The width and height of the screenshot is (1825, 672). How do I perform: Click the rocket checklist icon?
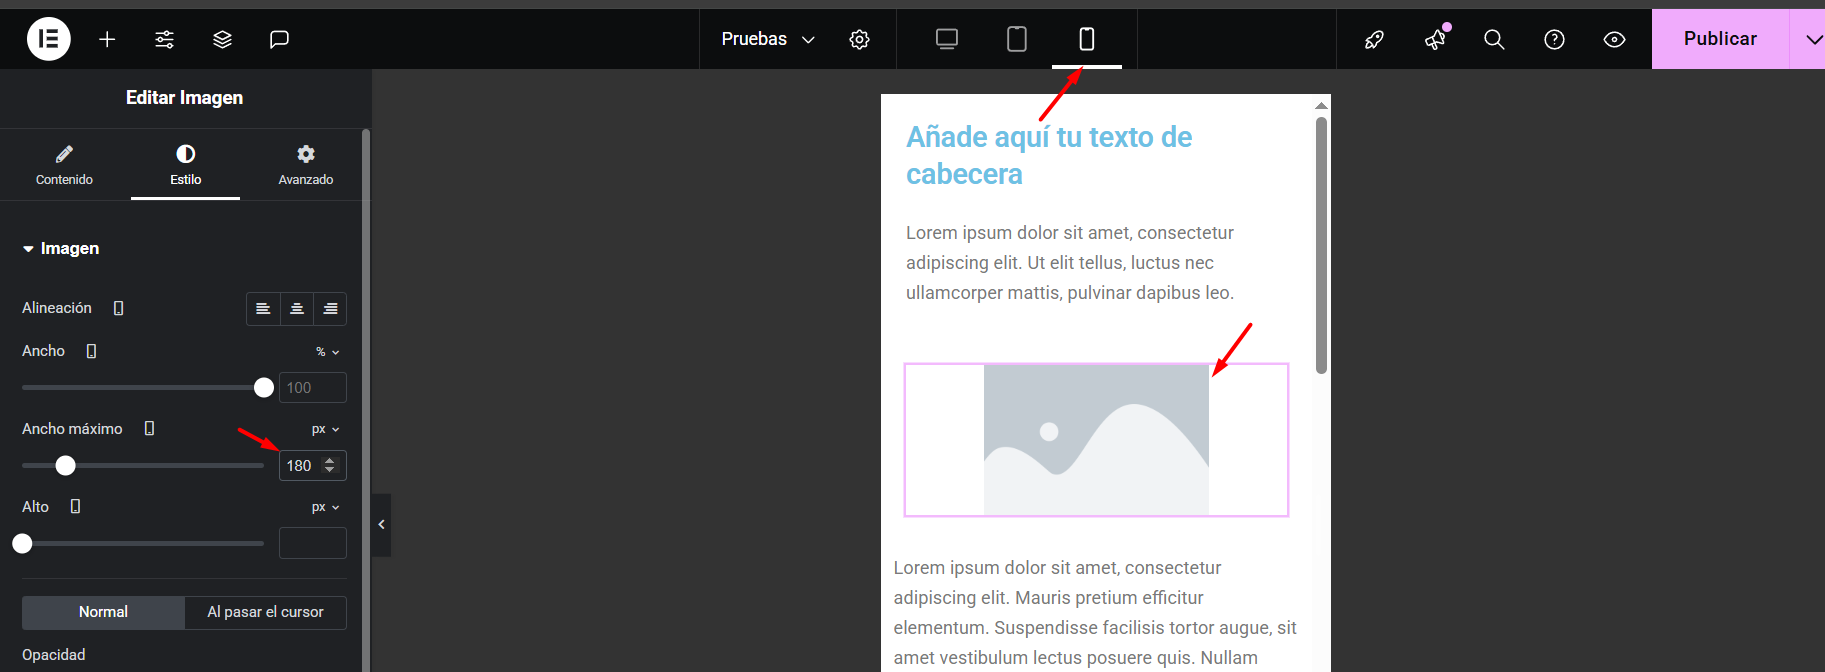click(x=1374, y=39)
